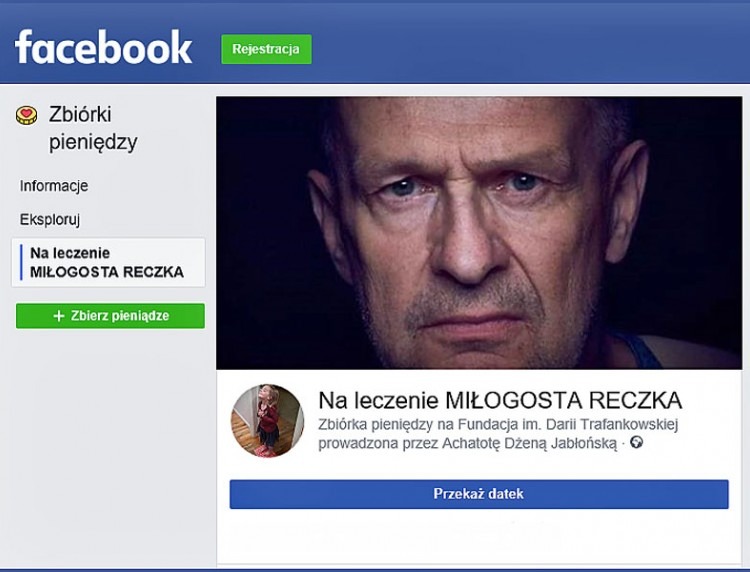Click the Zbierz pieniądze button label

point(120,316)
